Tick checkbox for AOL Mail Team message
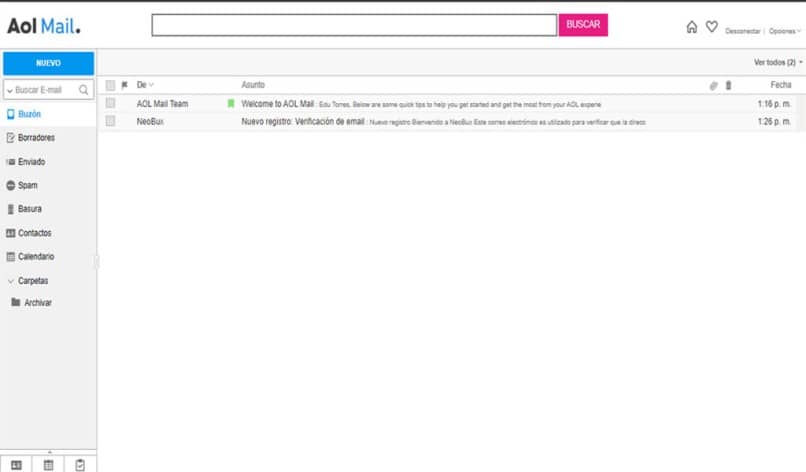This screenshot has width=806, height=472. coord(110,103)
